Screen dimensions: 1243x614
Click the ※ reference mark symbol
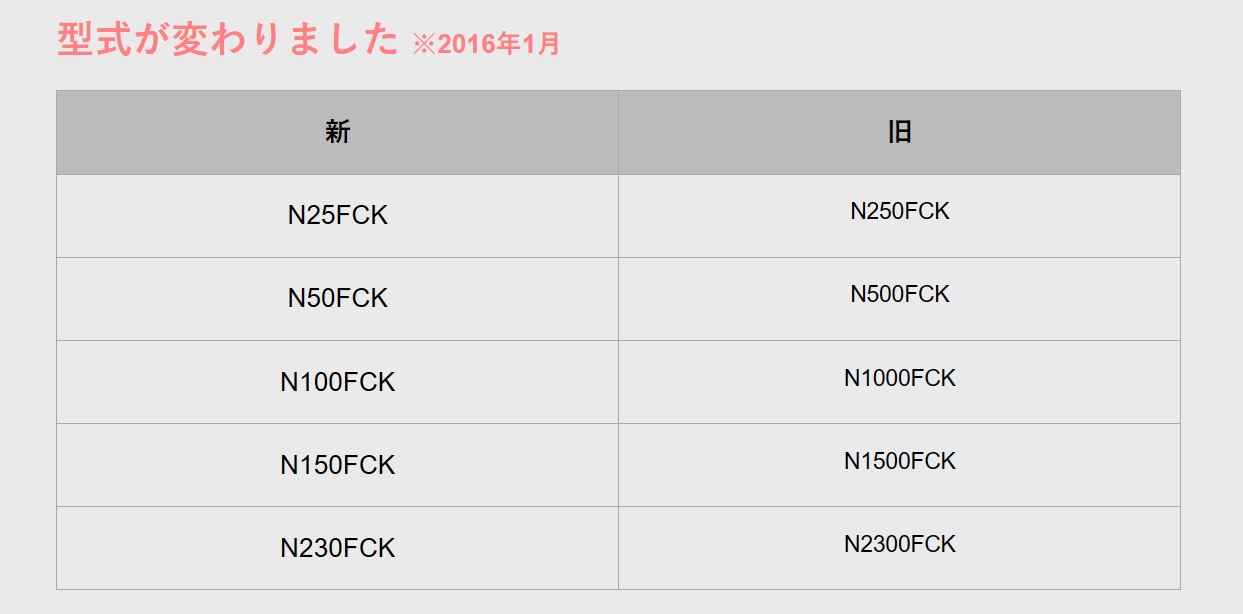coord(424,45)
